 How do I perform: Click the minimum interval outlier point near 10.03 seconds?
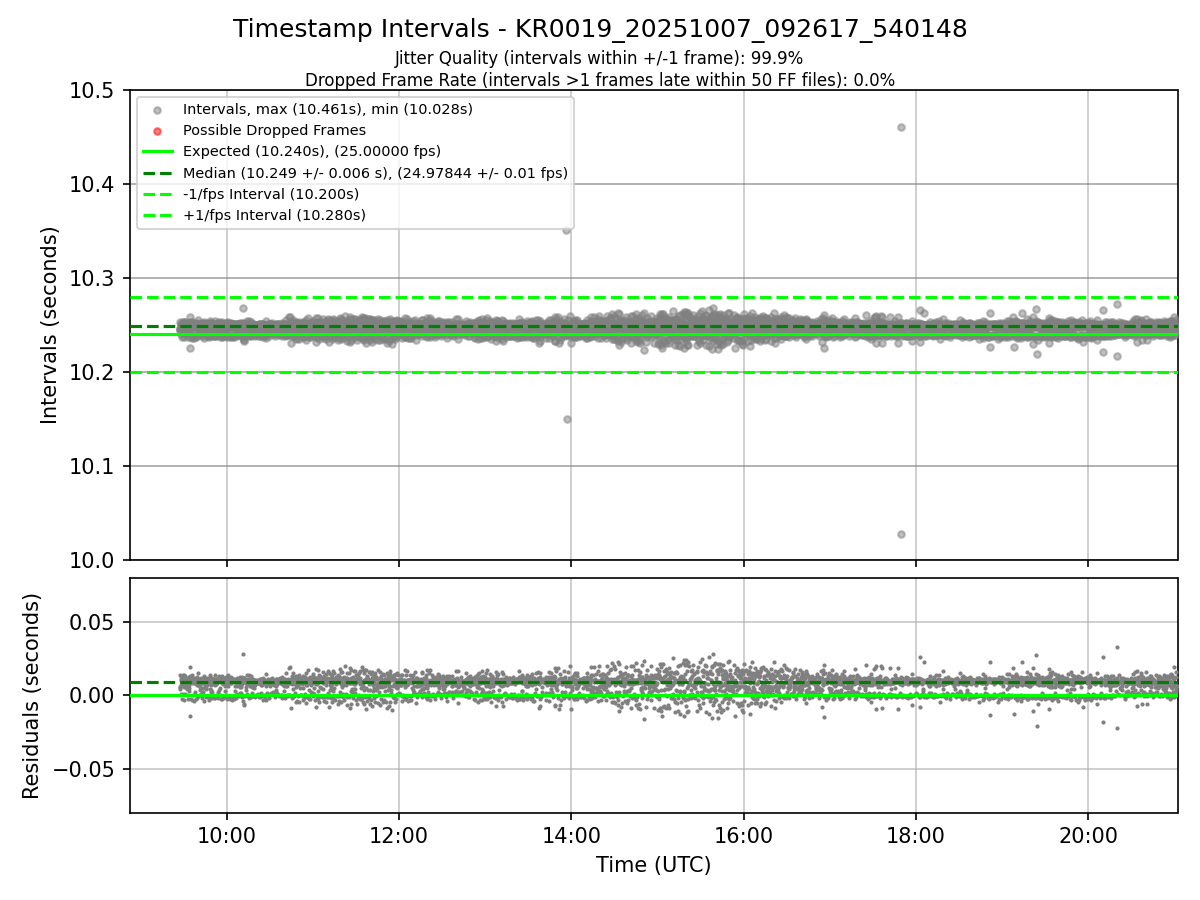coord(901,534)
